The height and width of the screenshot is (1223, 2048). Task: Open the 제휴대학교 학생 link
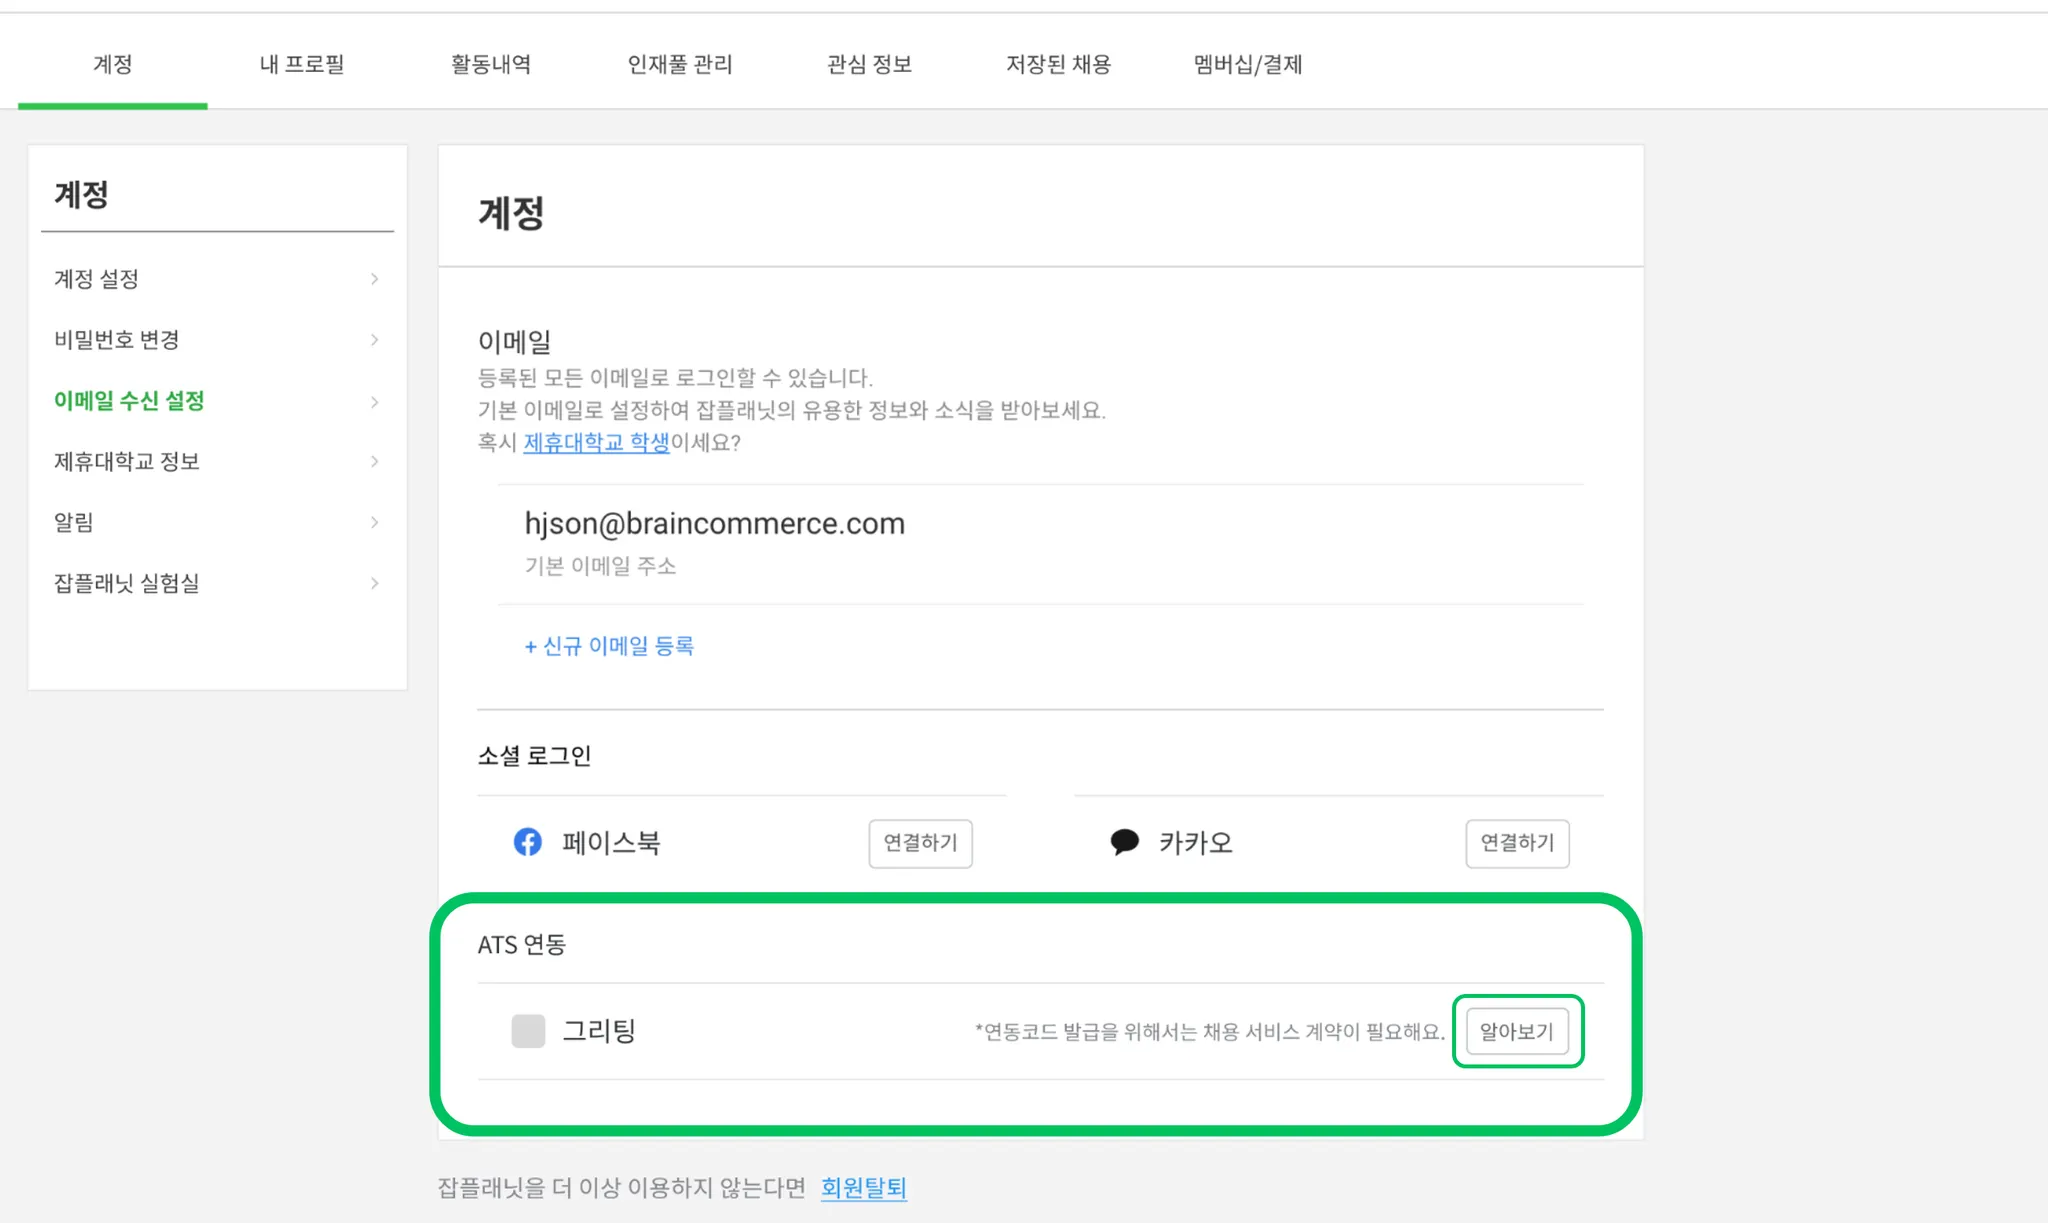click(596, 442)
